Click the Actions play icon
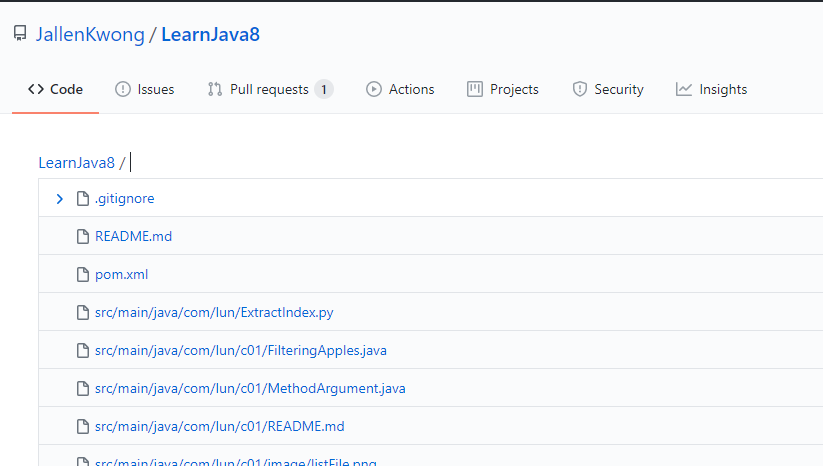Viewport: 823px width, 466px height. (x=374, y=89)
